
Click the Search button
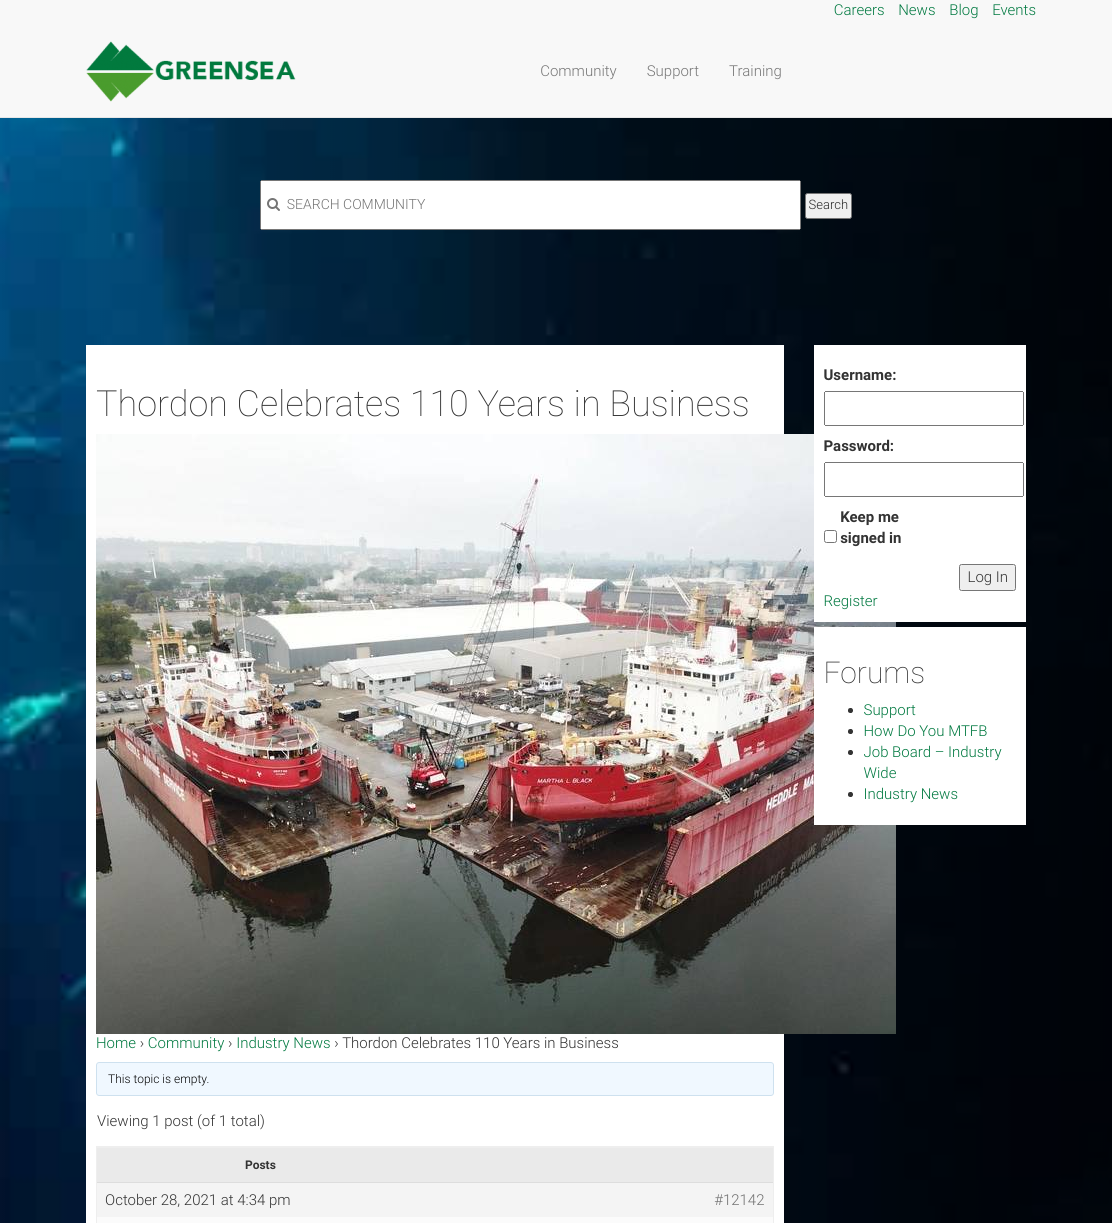[x=828, y=205]
